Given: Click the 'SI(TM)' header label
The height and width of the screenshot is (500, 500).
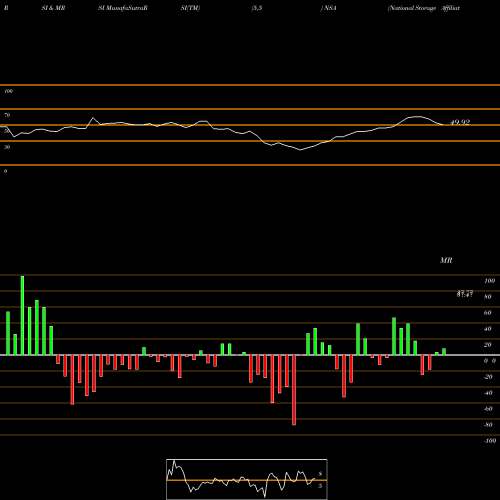Looking at the screenshot, I should (190, 8).
